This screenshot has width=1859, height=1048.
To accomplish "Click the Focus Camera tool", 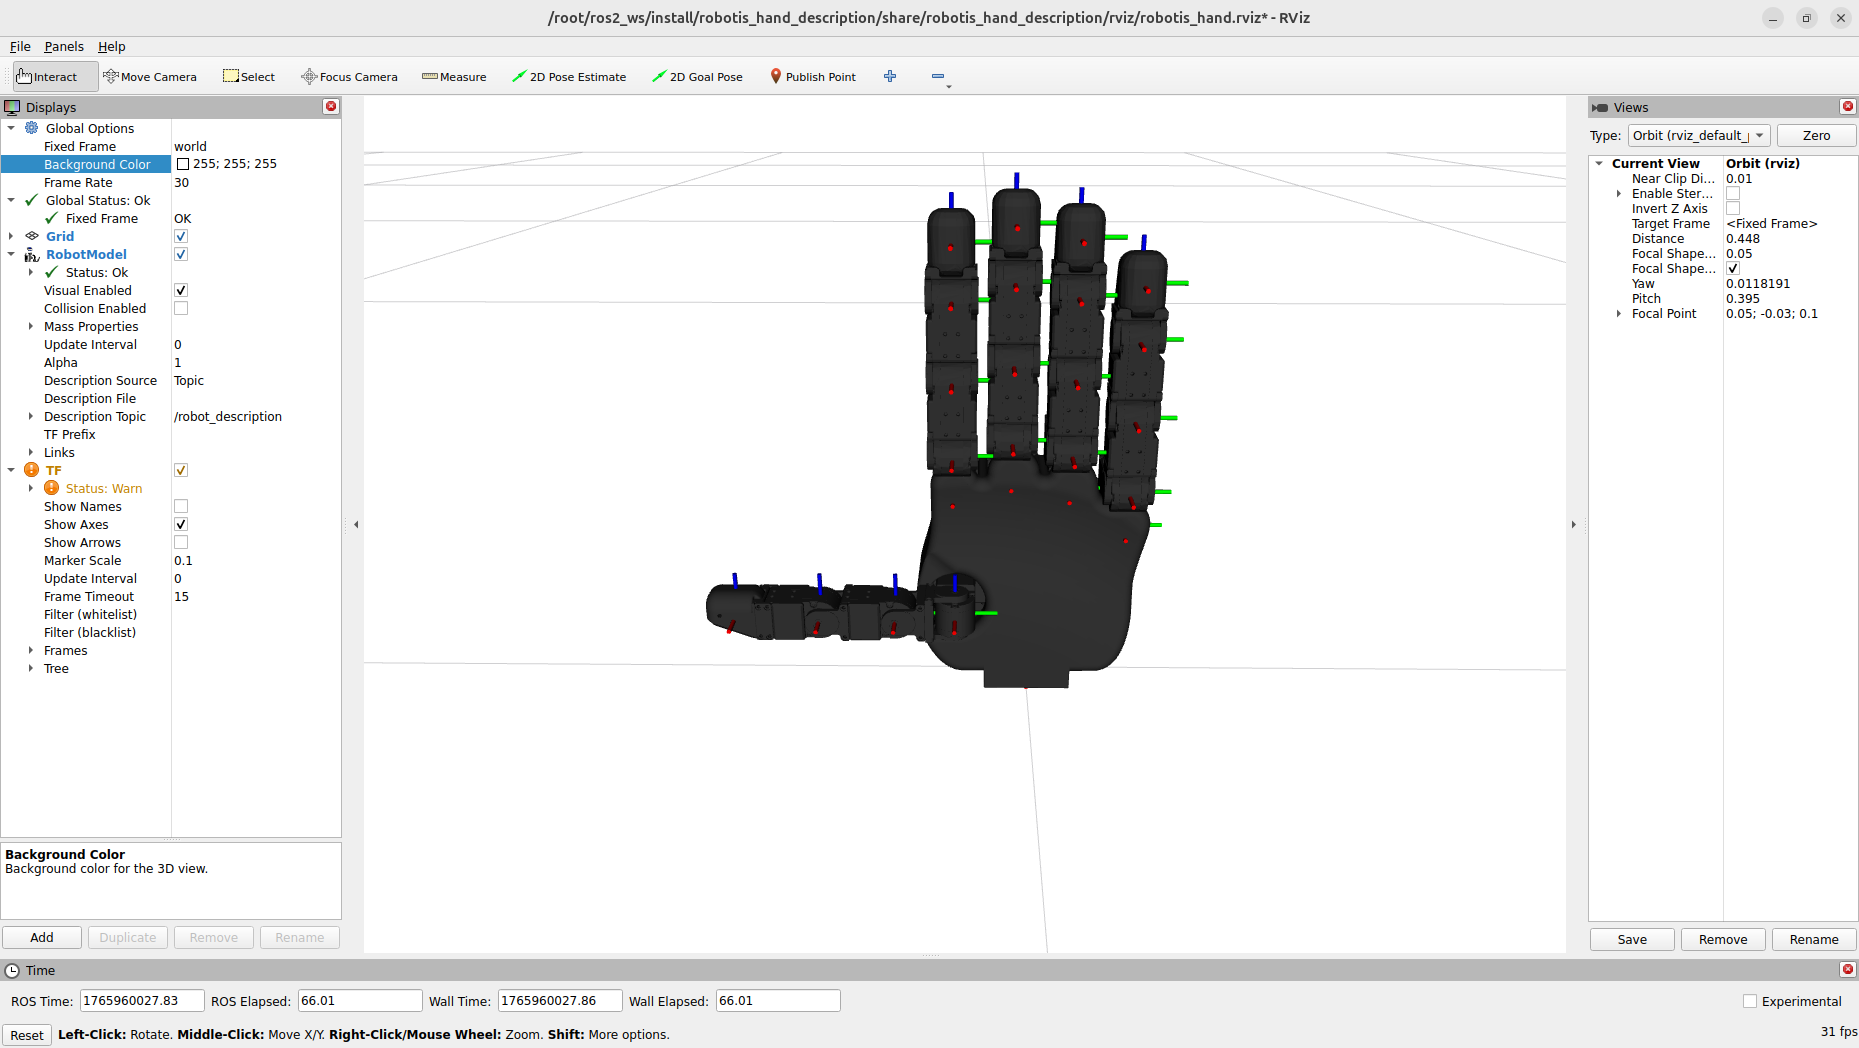I will (348, 76).
